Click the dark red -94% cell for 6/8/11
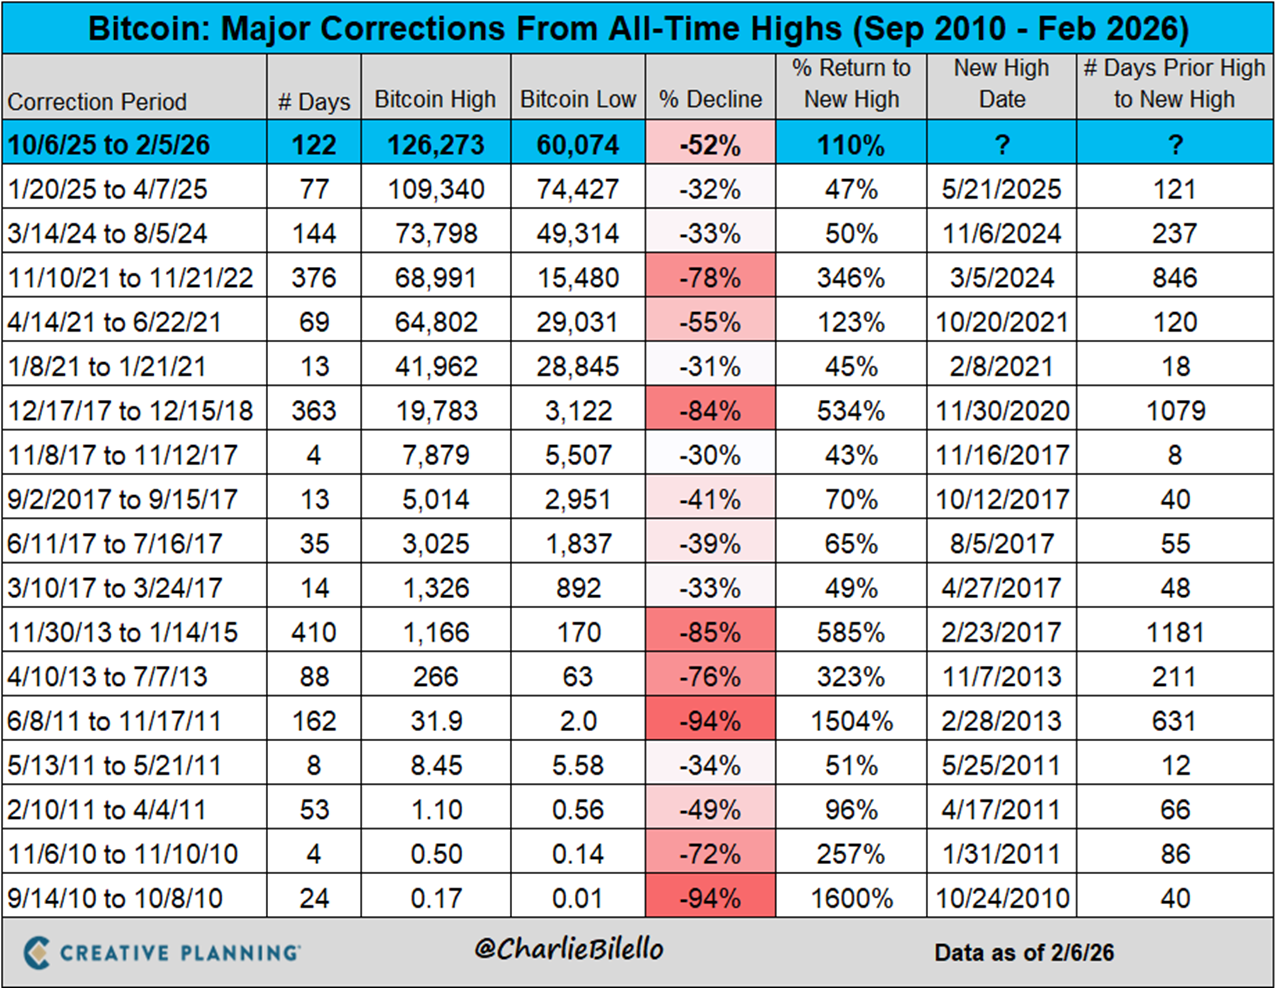Viewport: 1277px width, 988px height. (710, 721)
